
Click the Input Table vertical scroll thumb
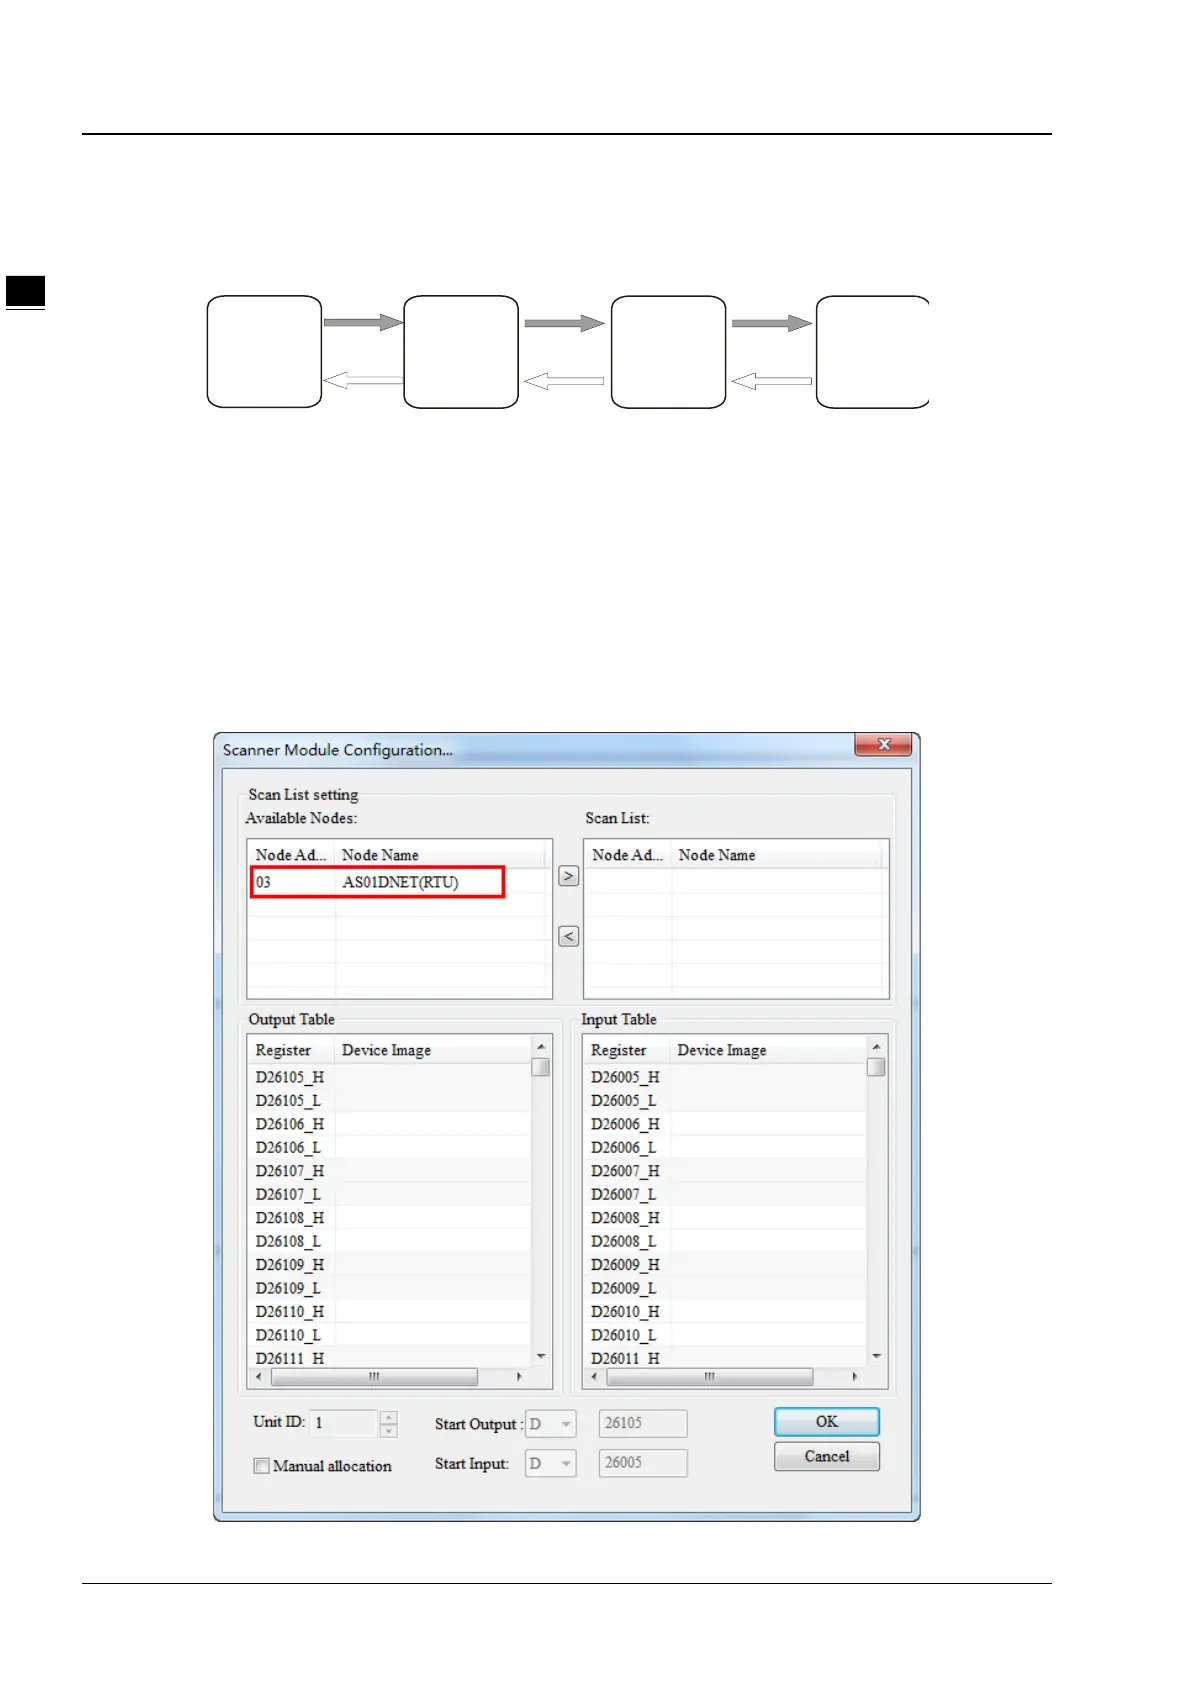coord(876,1067)
